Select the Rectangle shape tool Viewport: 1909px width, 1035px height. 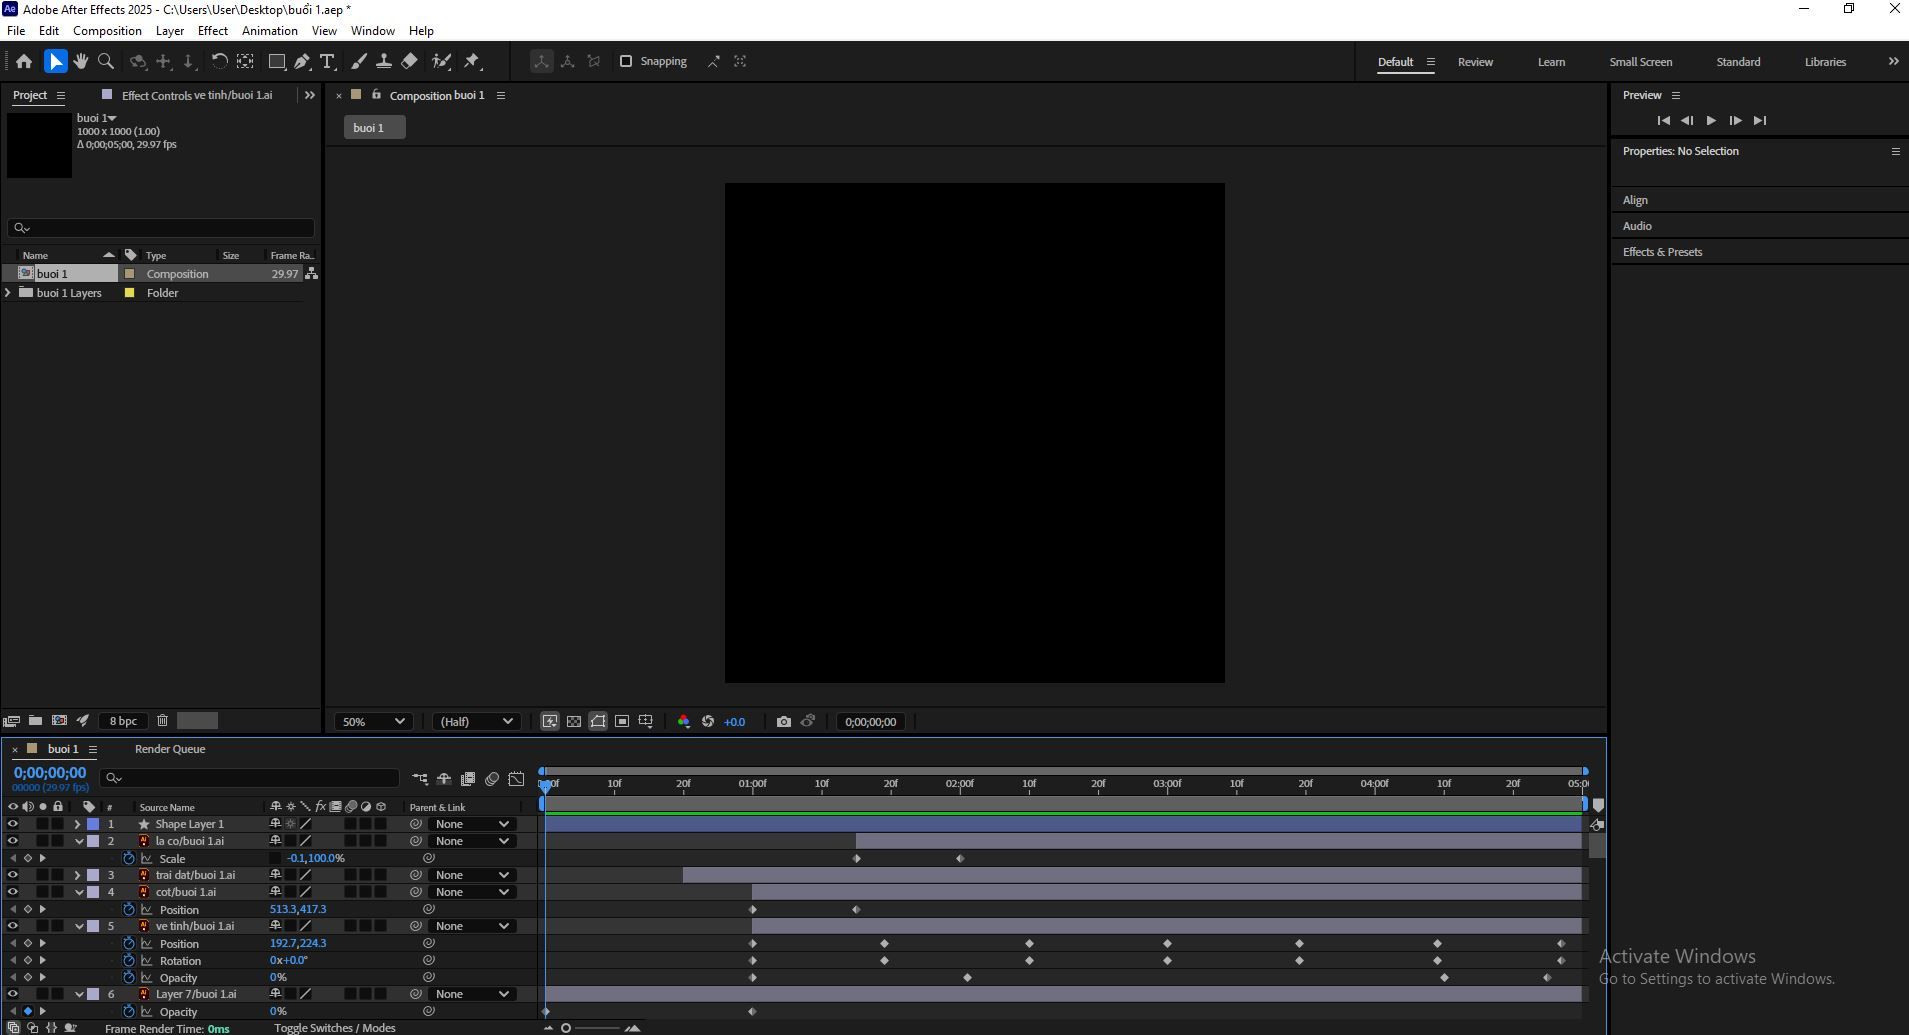pos(277,61)
